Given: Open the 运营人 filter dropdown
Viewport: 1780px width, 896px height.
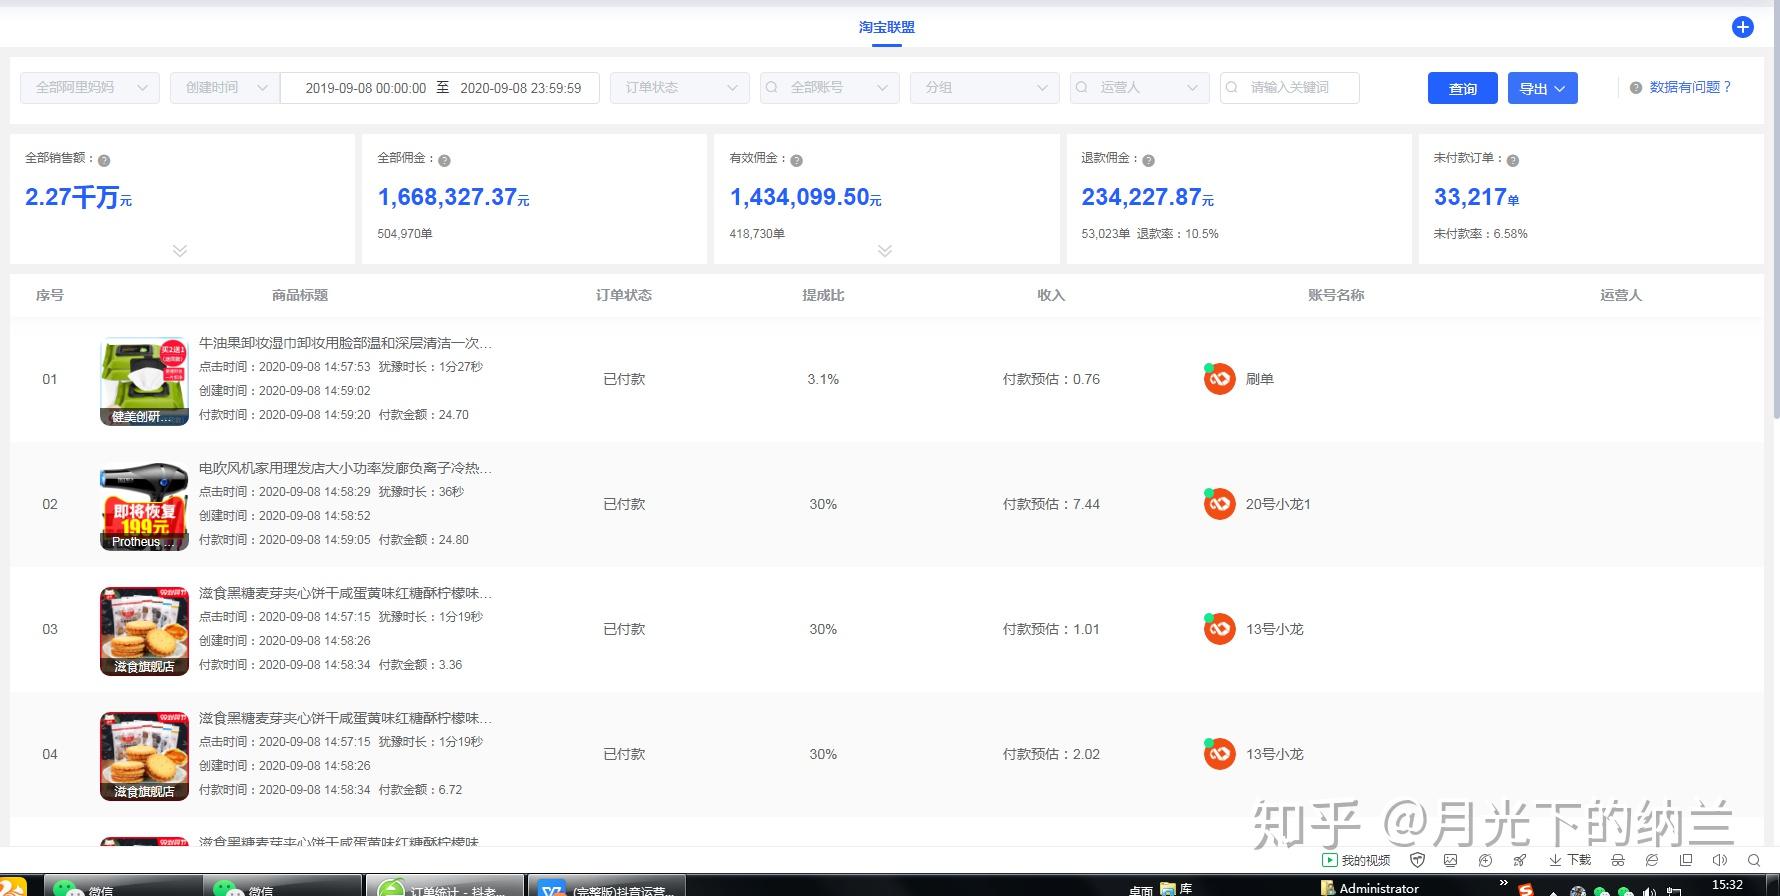Looking at the screenshot, I should [1140, 87].
